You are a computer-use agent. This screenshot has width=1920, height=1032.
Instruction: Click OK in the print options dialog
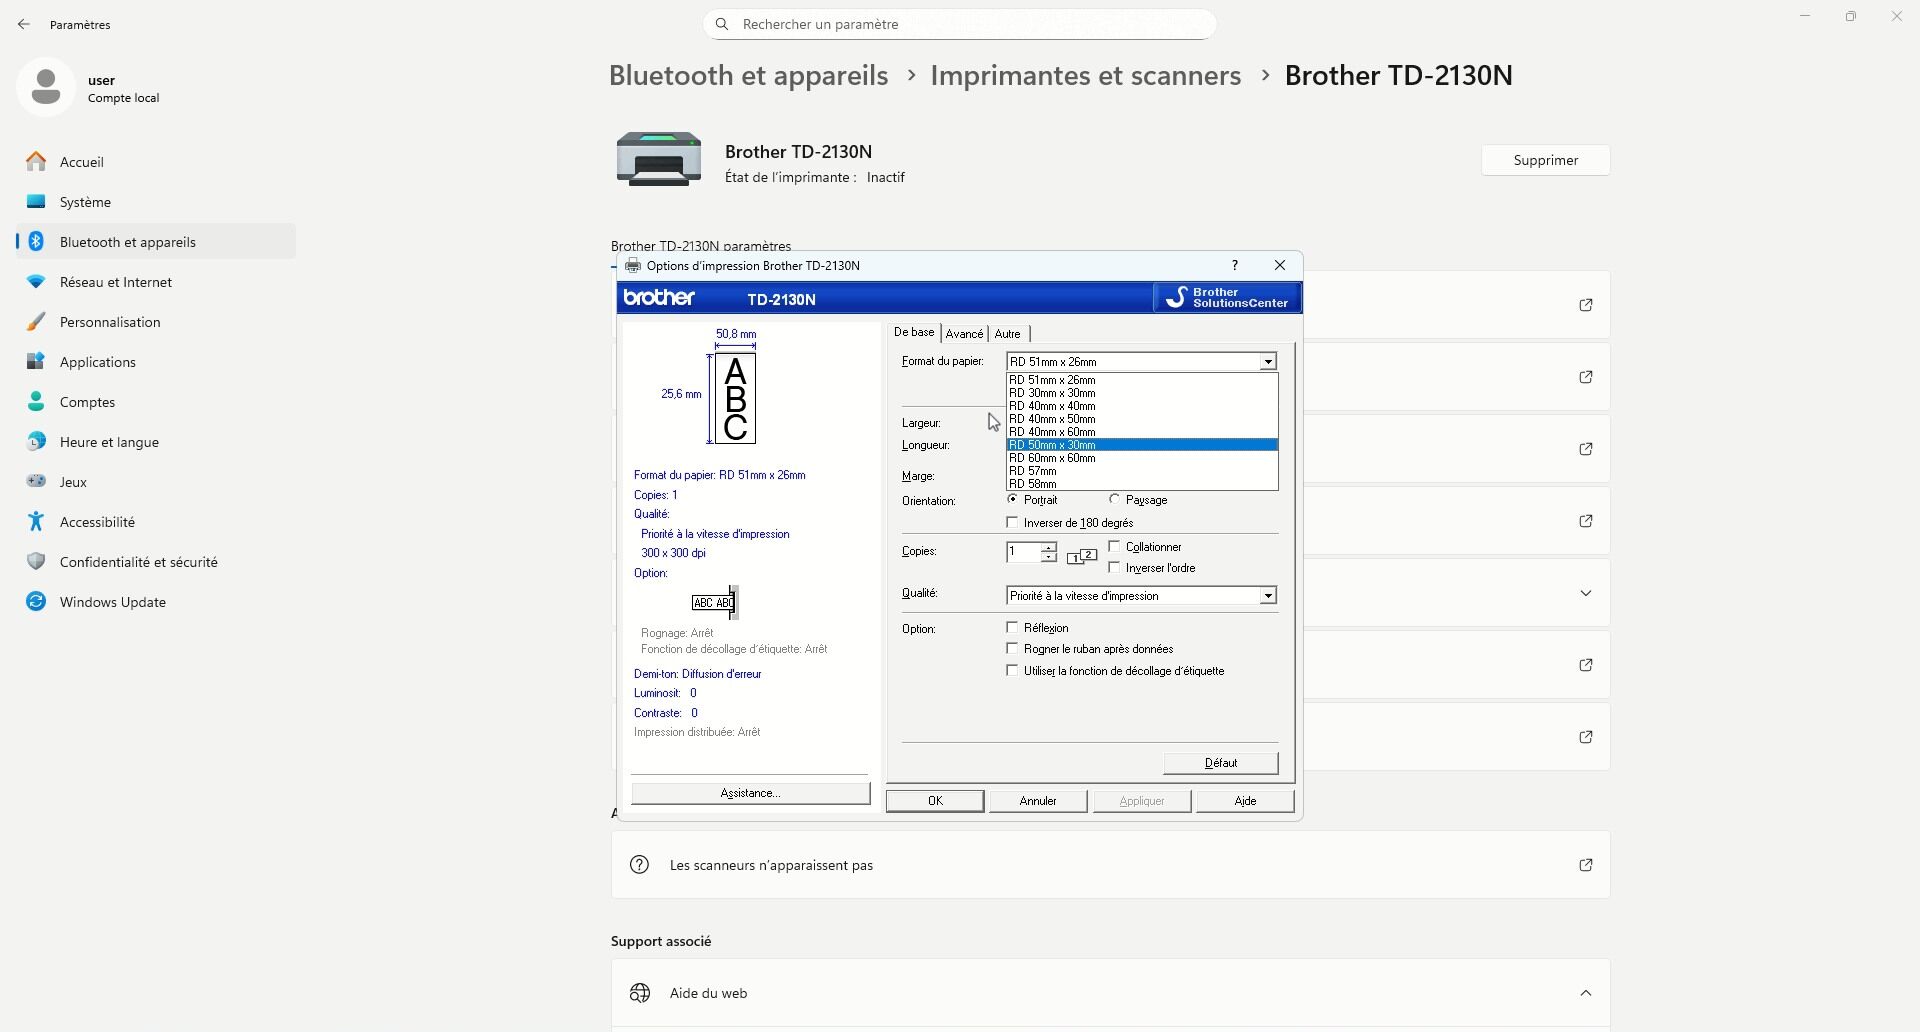935,801
